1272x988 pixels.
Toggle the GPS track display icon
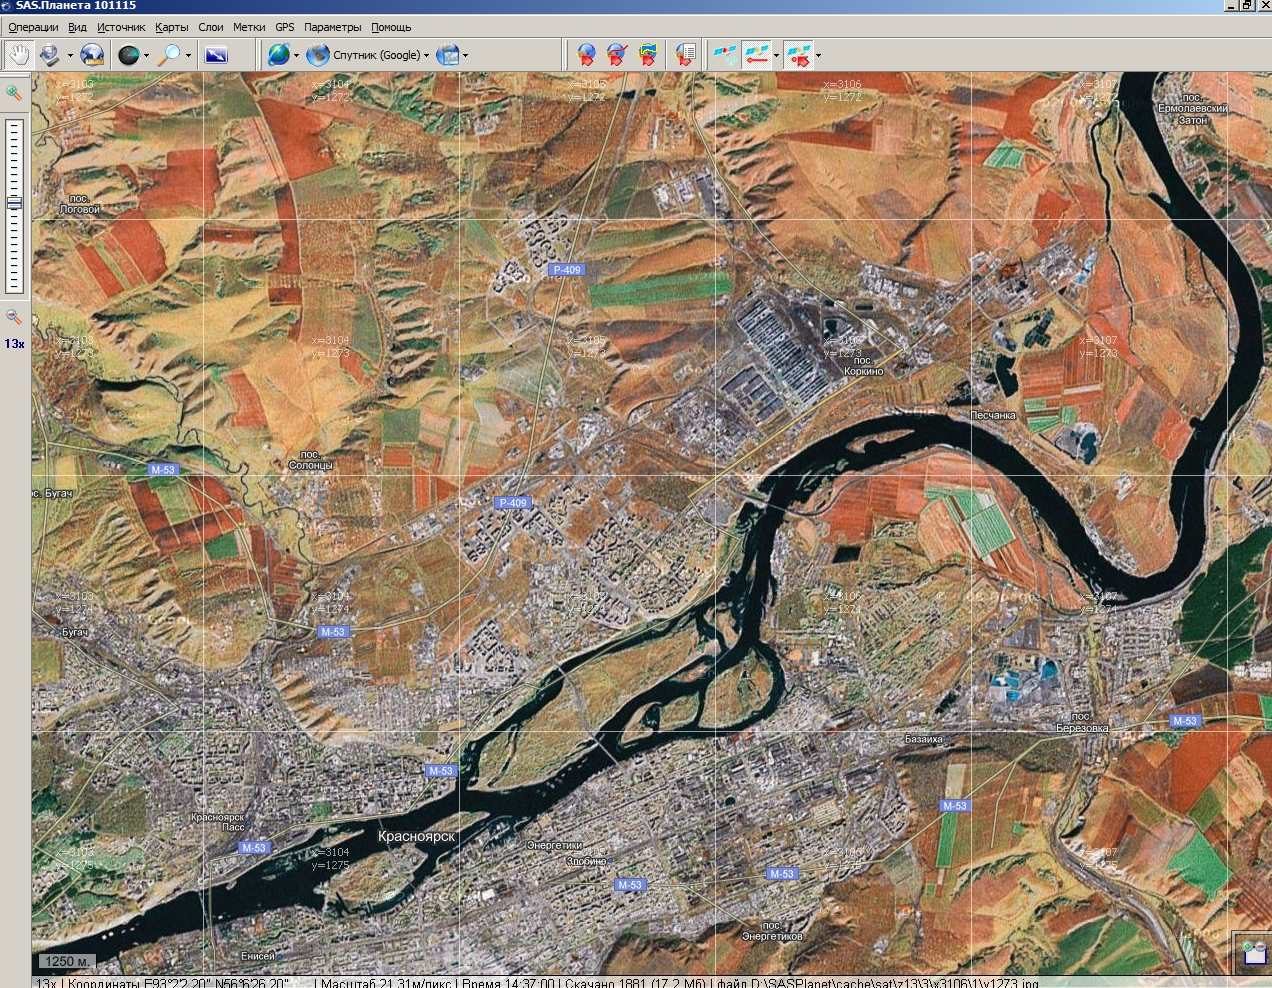click(760, 55)
